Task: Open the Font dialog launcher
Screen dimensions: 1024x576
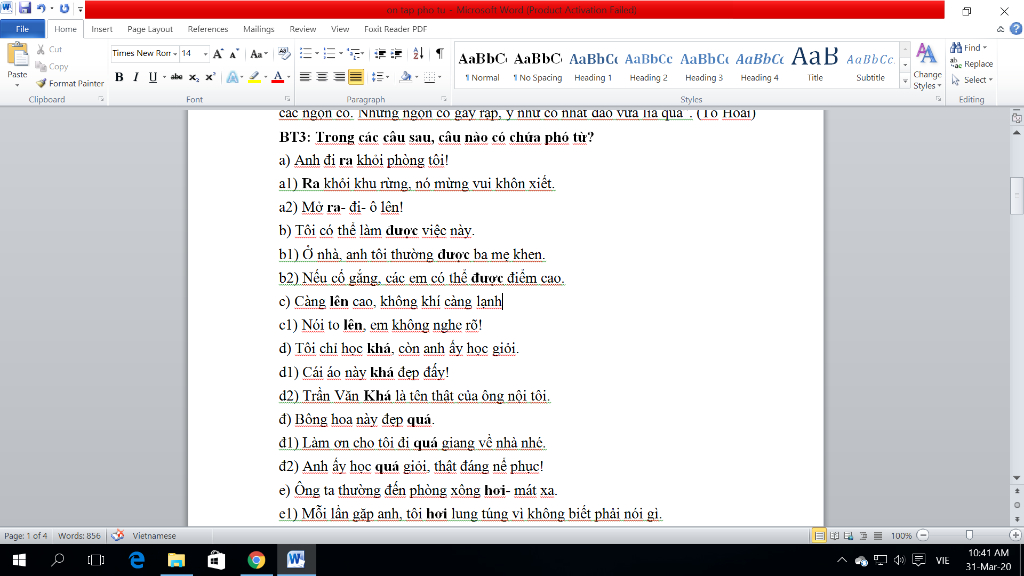Action: click(x=287, y=99)
